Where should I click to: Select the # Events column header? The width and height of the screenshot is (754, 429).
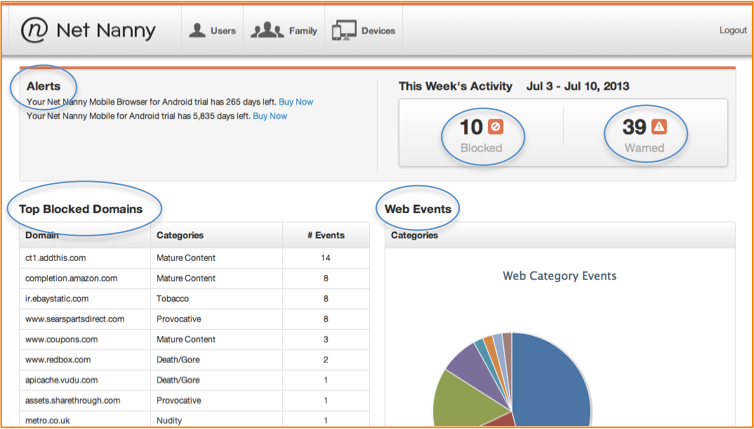pos(326,235)
